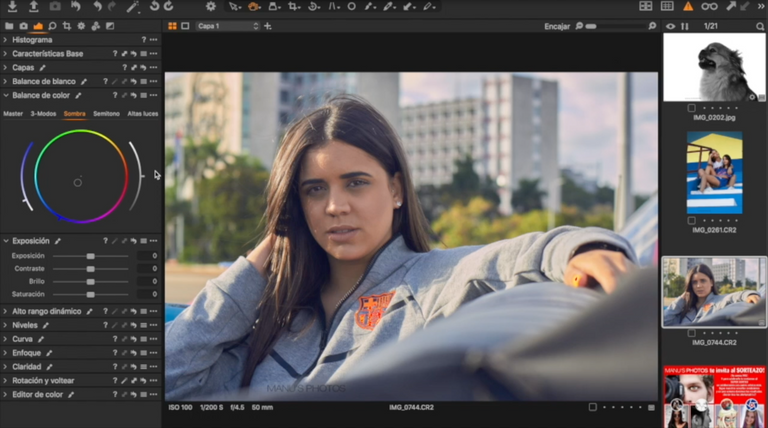Expand the Curva panel
This screenshot has height=428, width=768.
point(5,339)
